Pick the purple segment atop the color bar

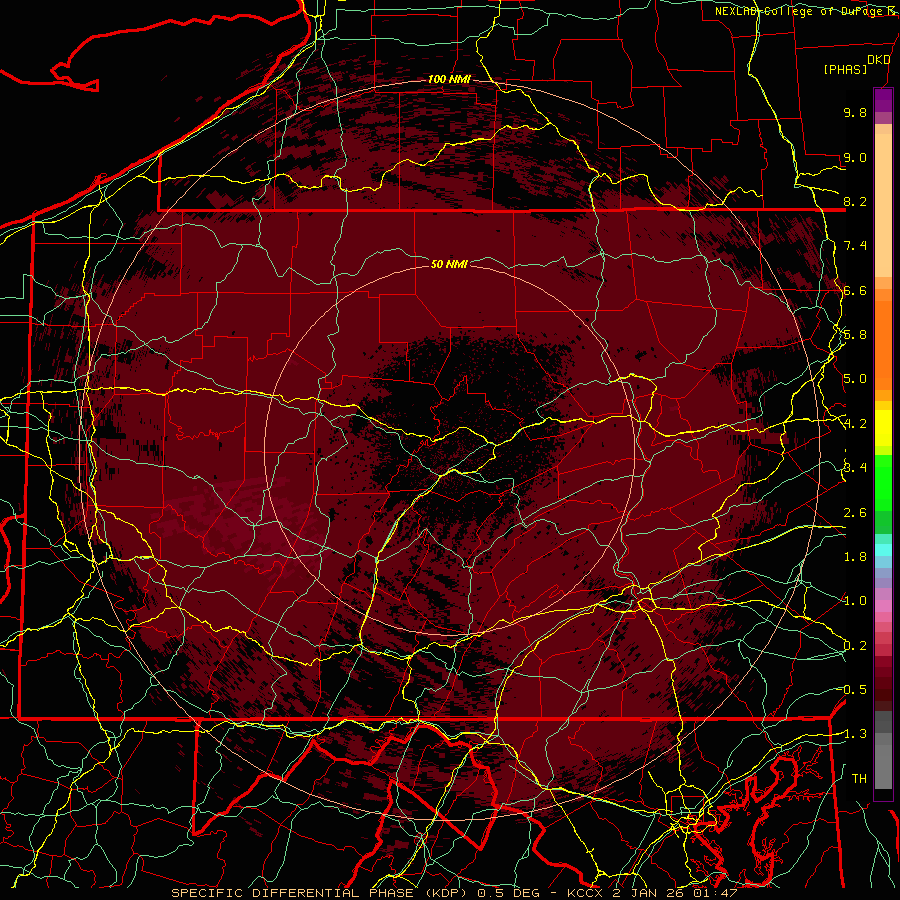[x=883, y=100]
